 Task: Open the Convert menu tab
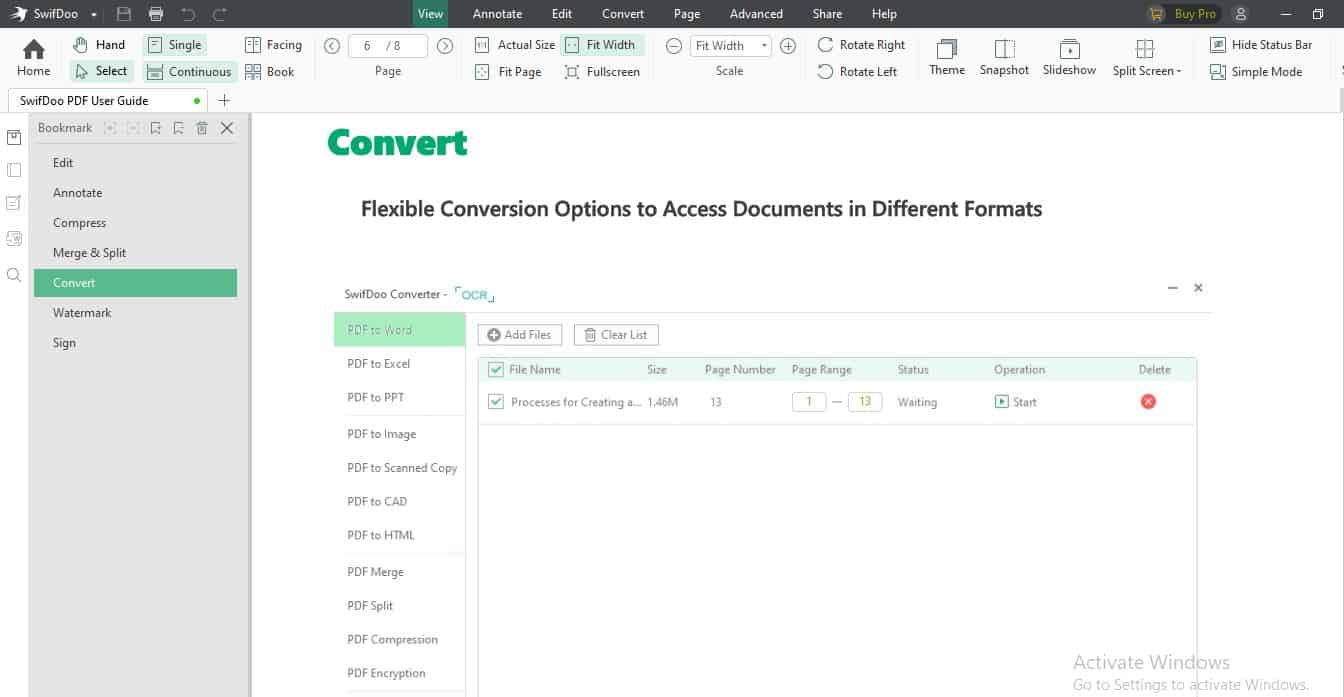tap(623, 14)
